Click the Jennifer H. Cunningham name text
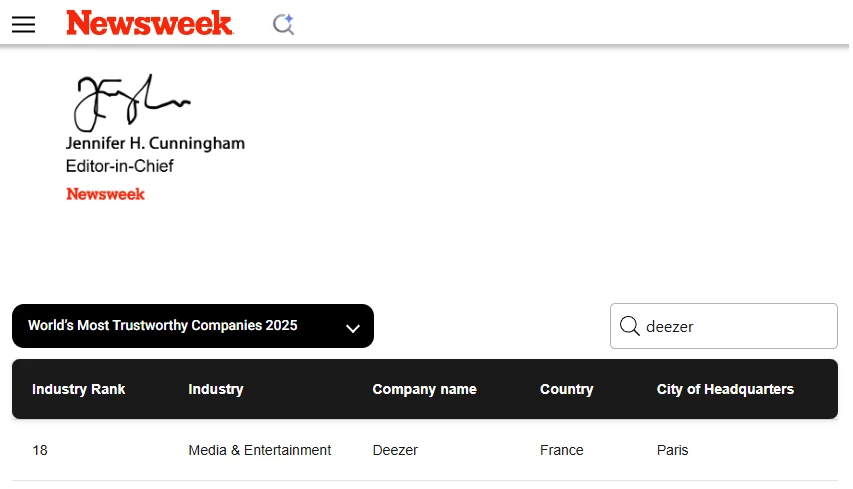The height and width of the screenshot is (489, 853). coord(155,143)
